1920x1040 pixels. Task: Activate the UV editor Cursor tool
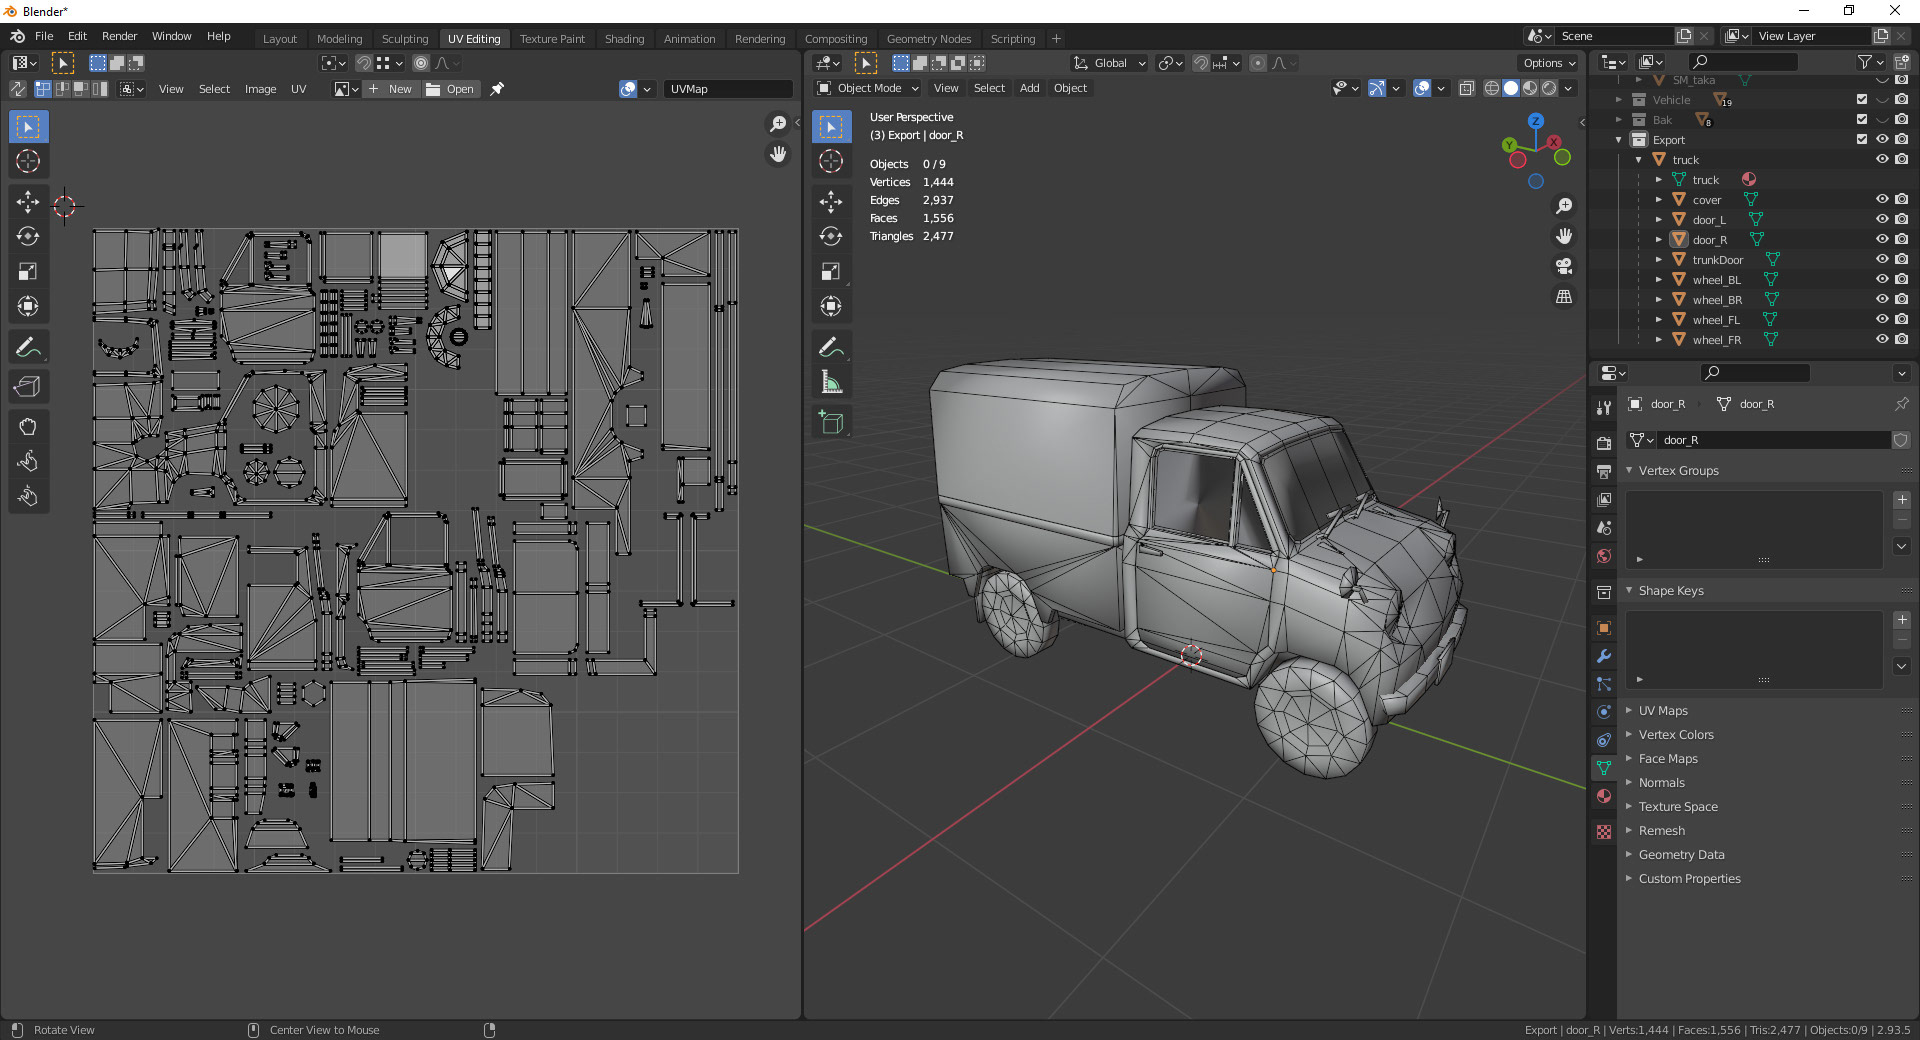[28, 161]
